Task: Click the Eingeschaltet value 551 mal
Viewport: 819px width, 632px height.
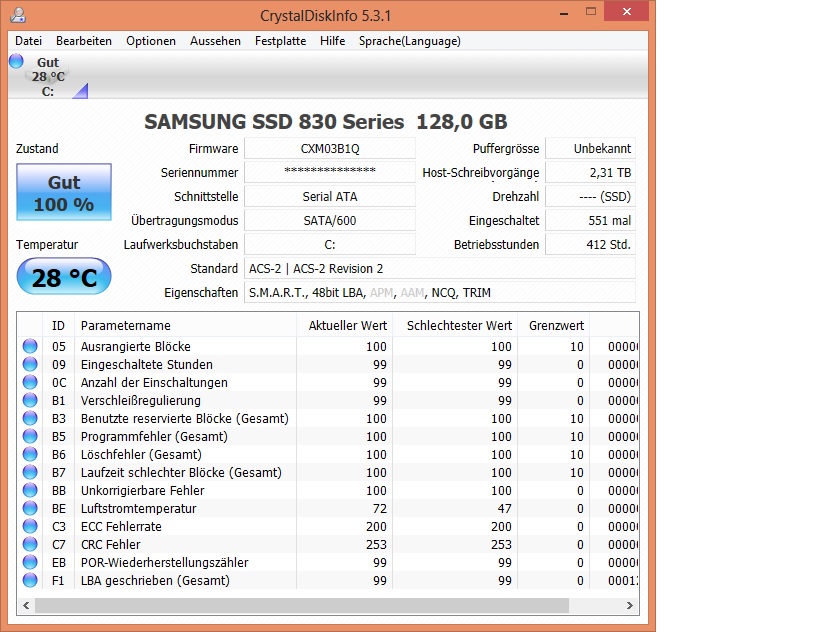Action: [x=590, y=221]
